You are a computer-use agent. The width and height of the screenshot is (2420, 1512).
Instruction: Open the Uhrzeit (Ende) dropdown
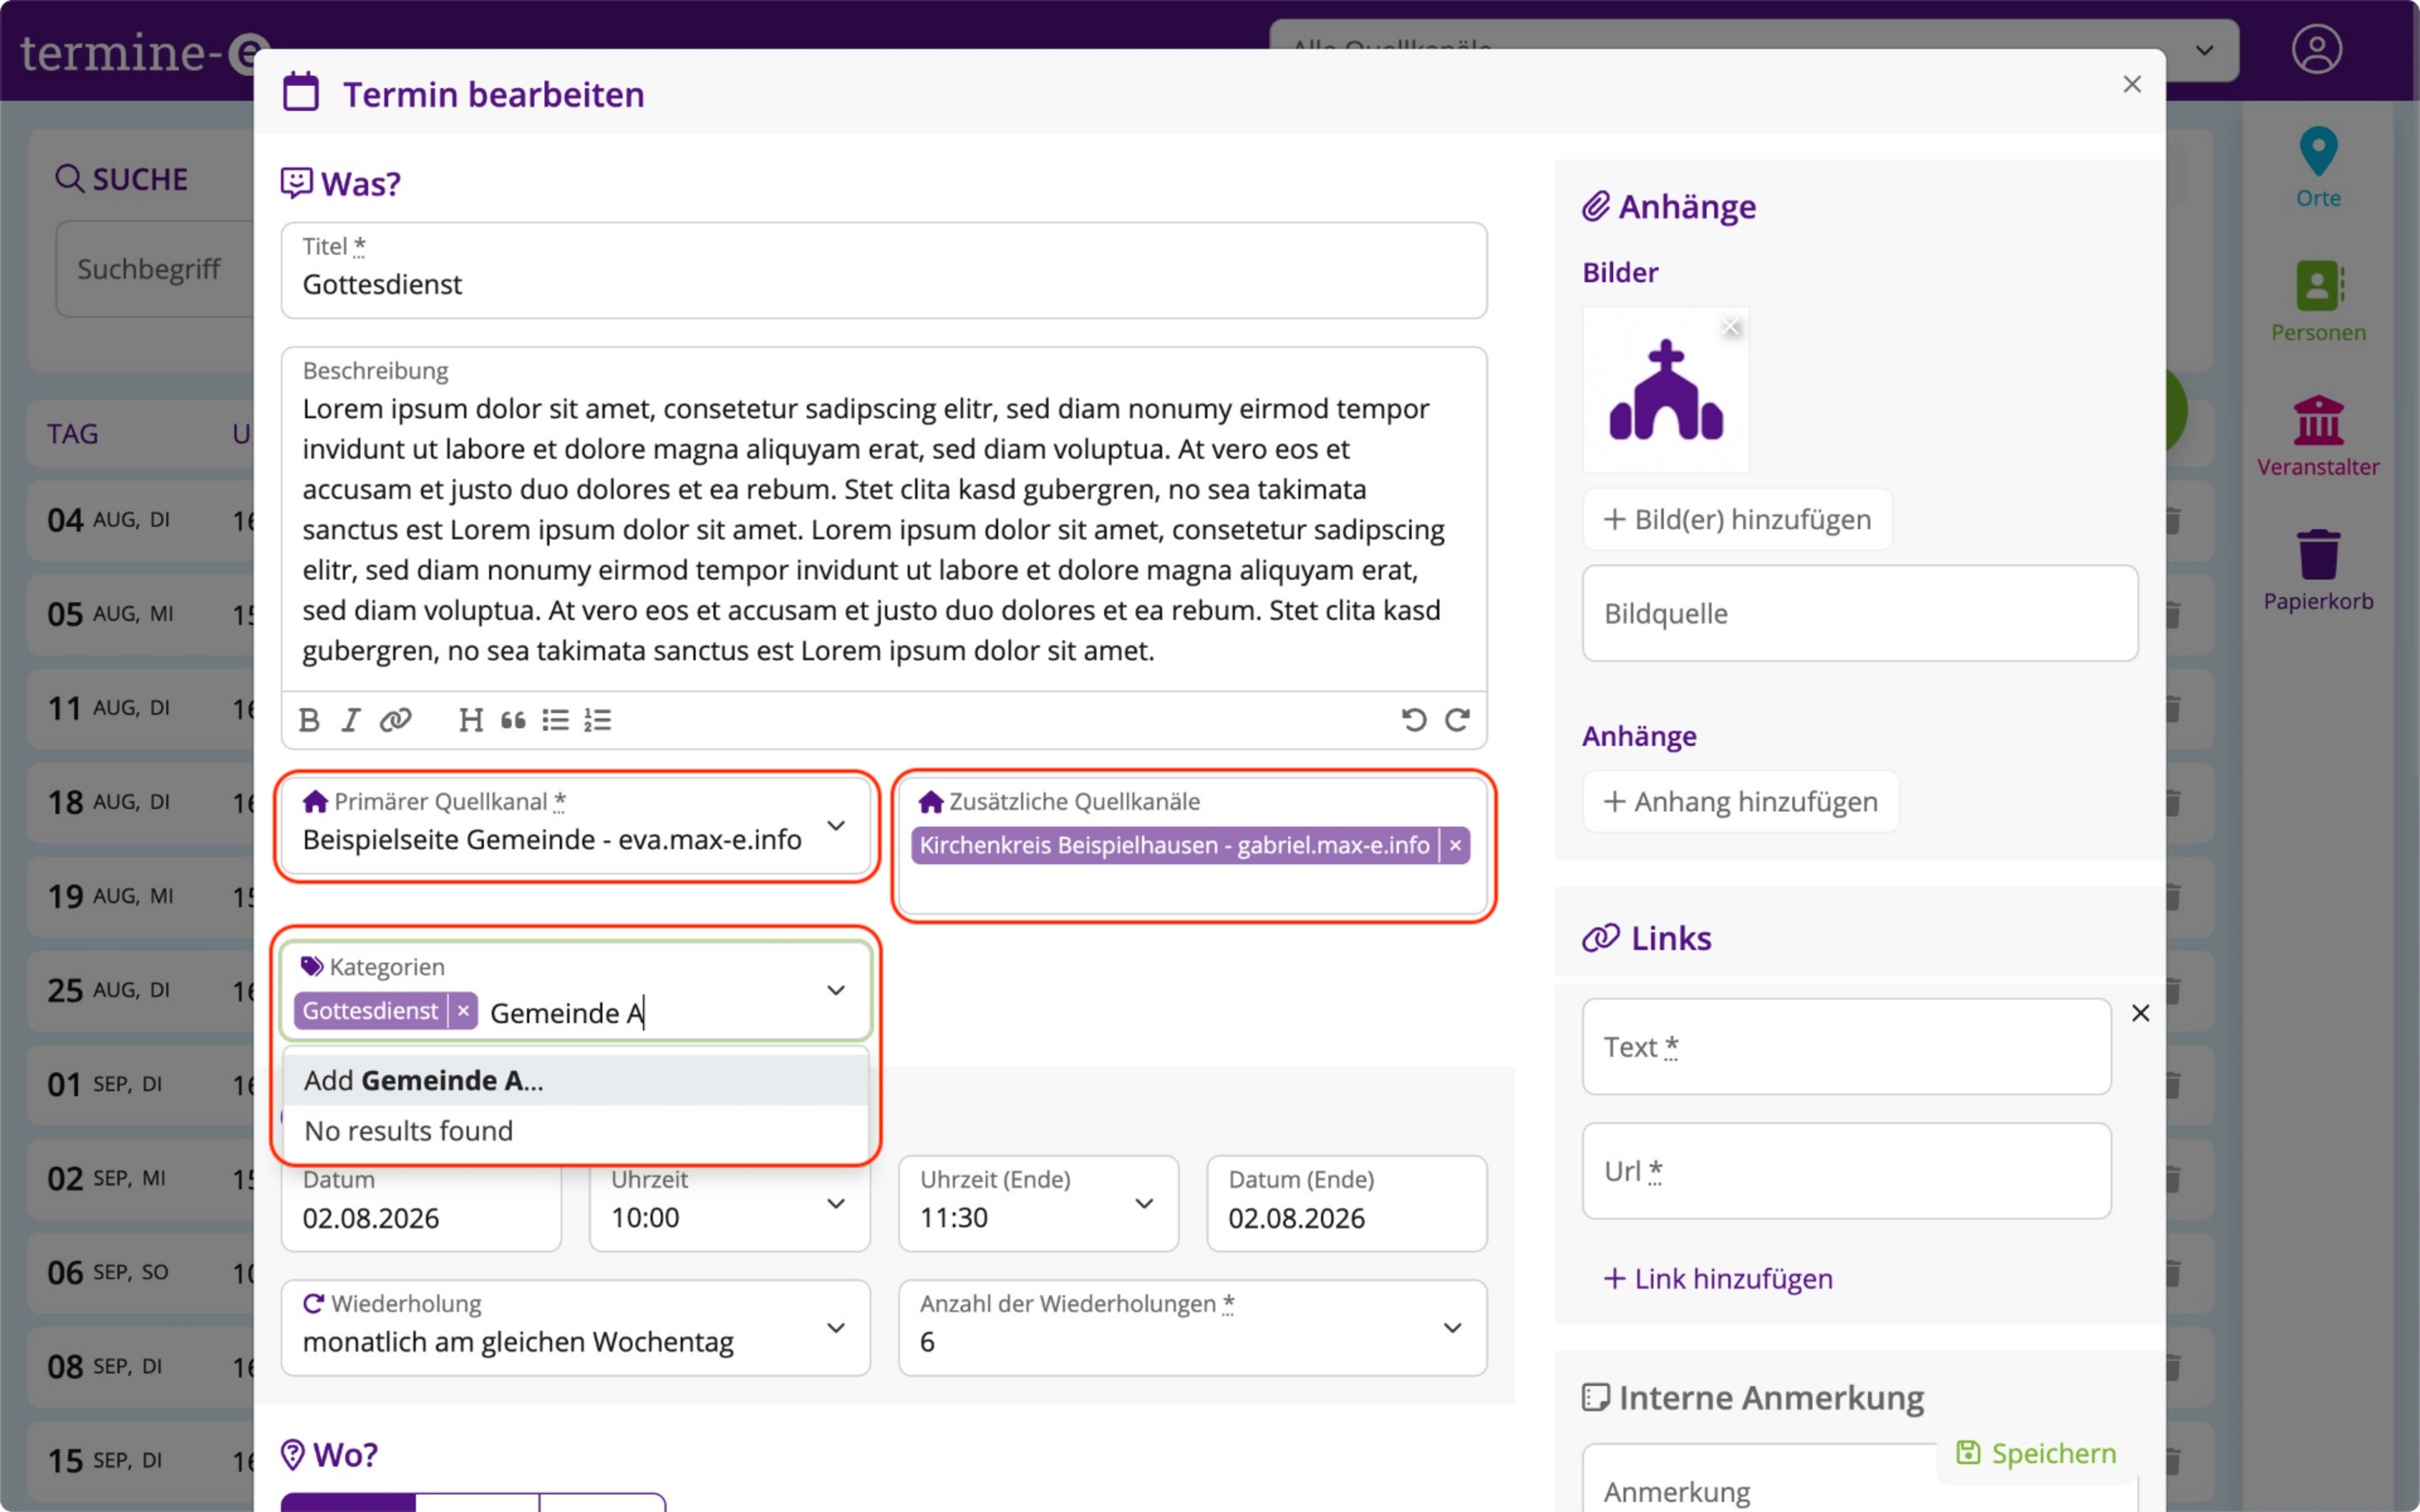pyautogui.click(x=1038, y=1203)
